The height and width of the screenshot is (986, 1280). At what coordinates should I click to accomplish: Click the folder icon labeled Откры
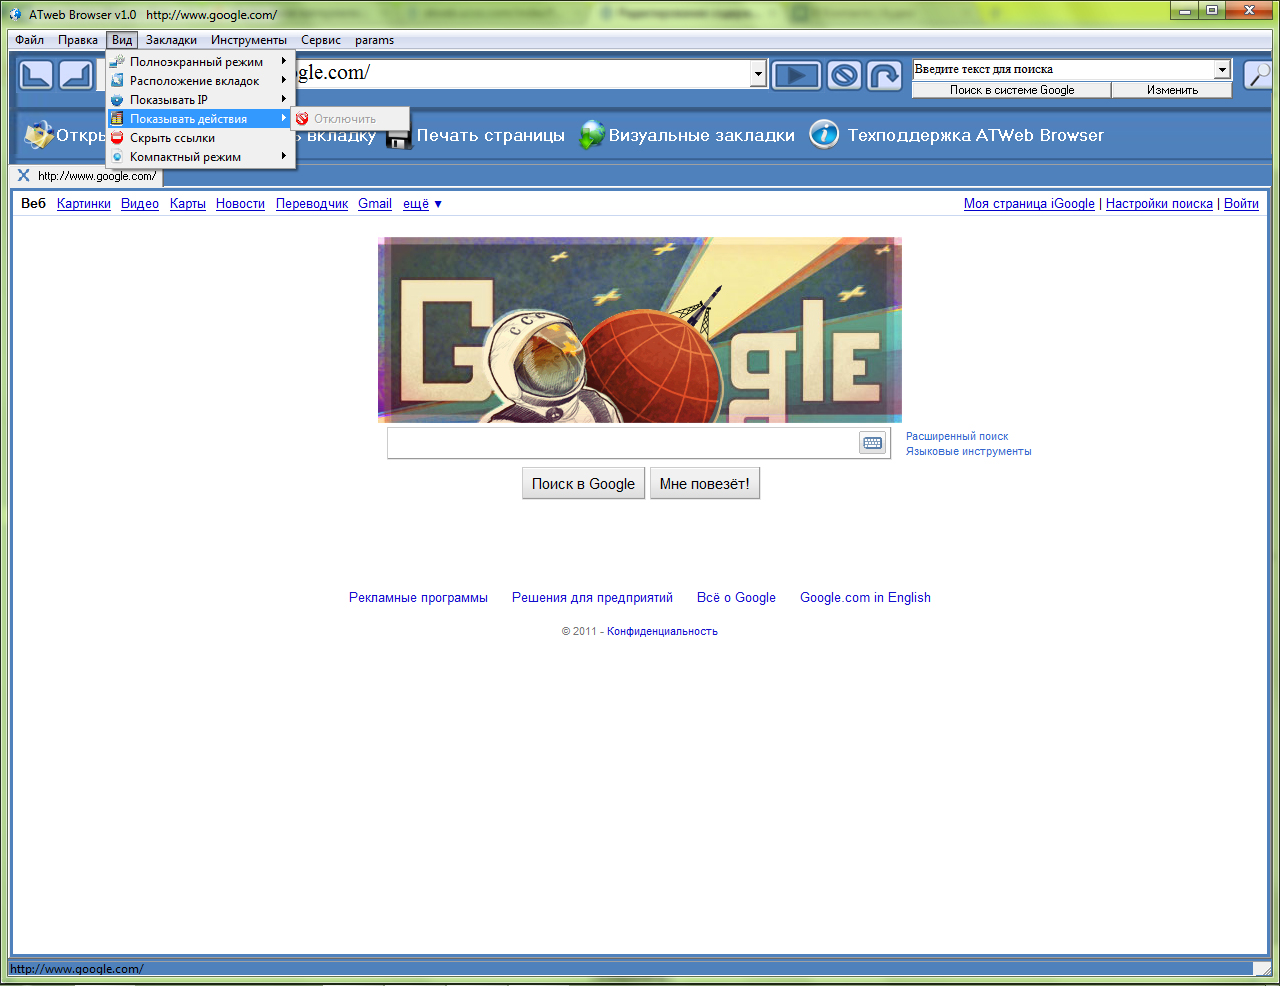tap(39, 135)
